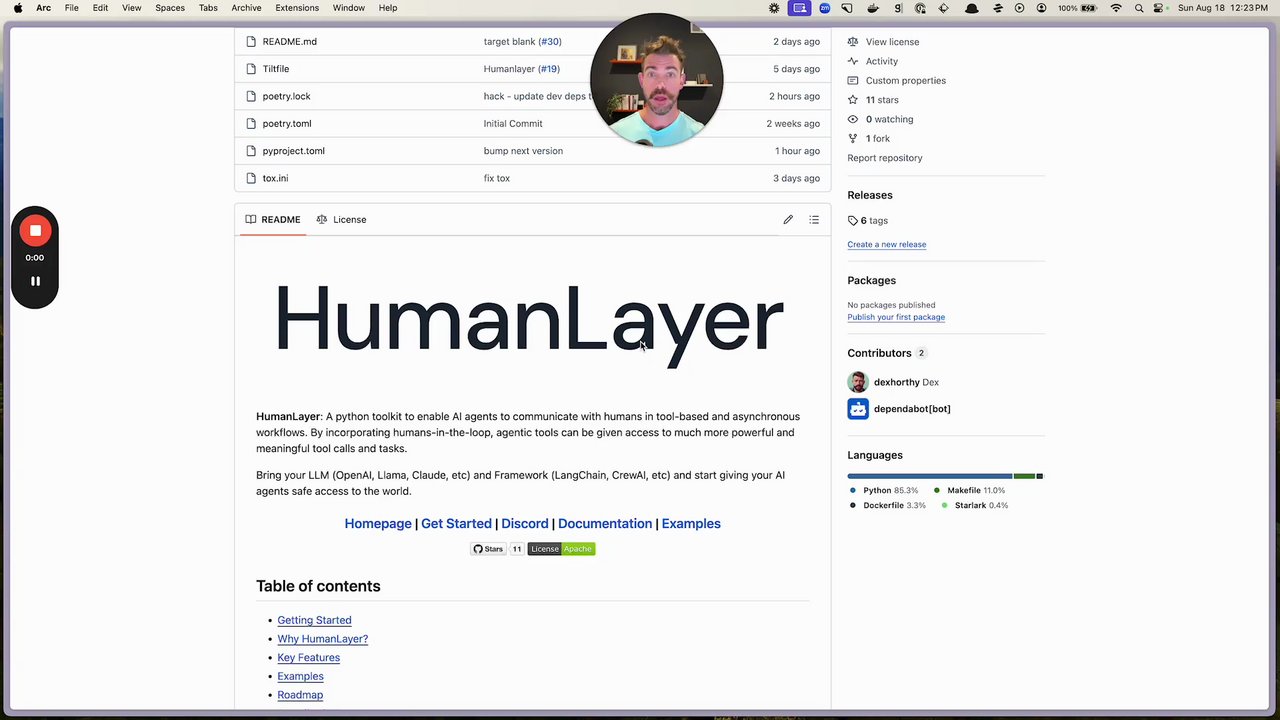
Task: Open Spotlight search magnifier in menu bar
Action: (x=1139, y=8)
